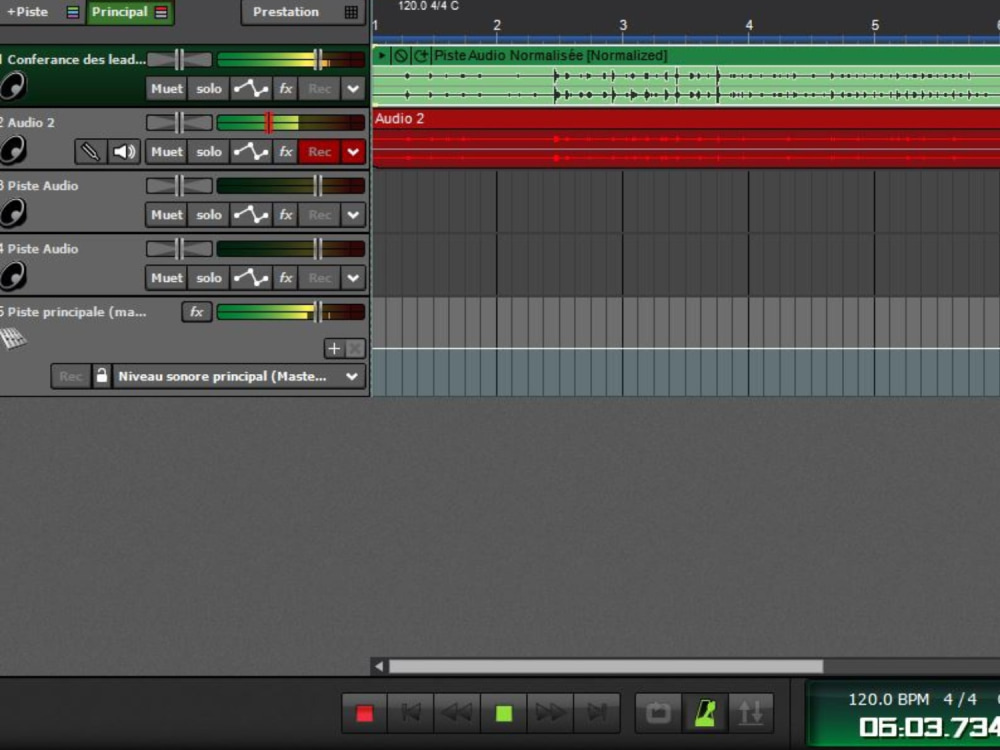The width and height of the screenshot is (1000, 750).
Task: Jump to start with skip-back button
Action: [x=410, y=712]
